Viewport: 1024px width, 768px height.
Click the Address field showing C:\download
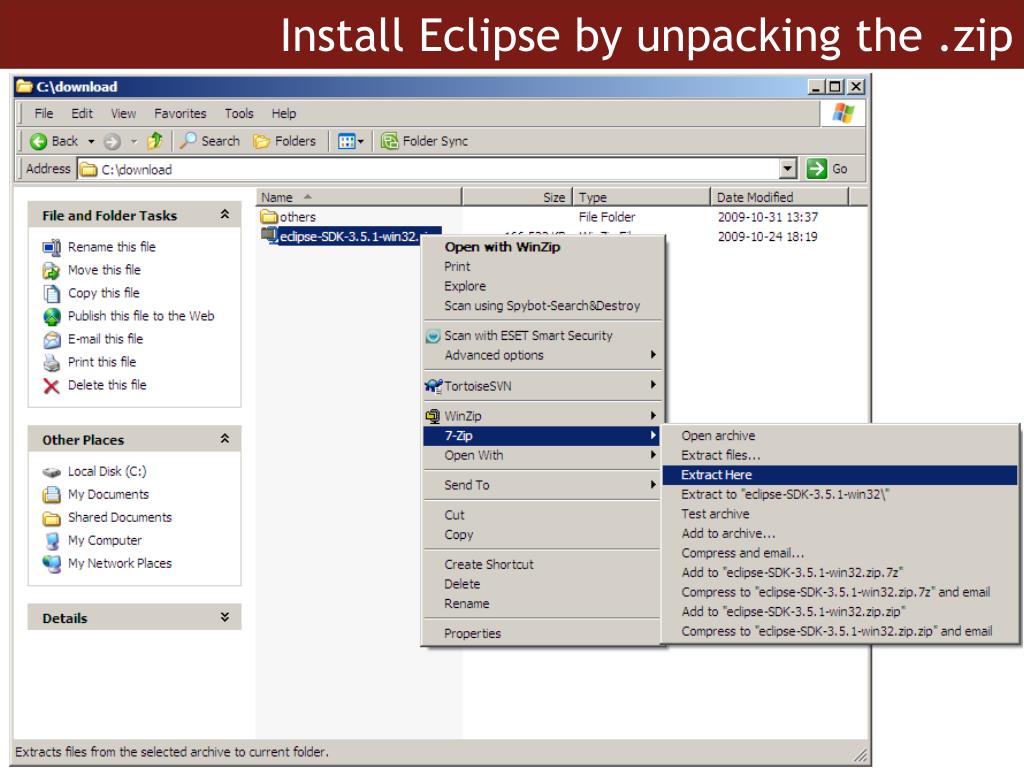(429, 169)
